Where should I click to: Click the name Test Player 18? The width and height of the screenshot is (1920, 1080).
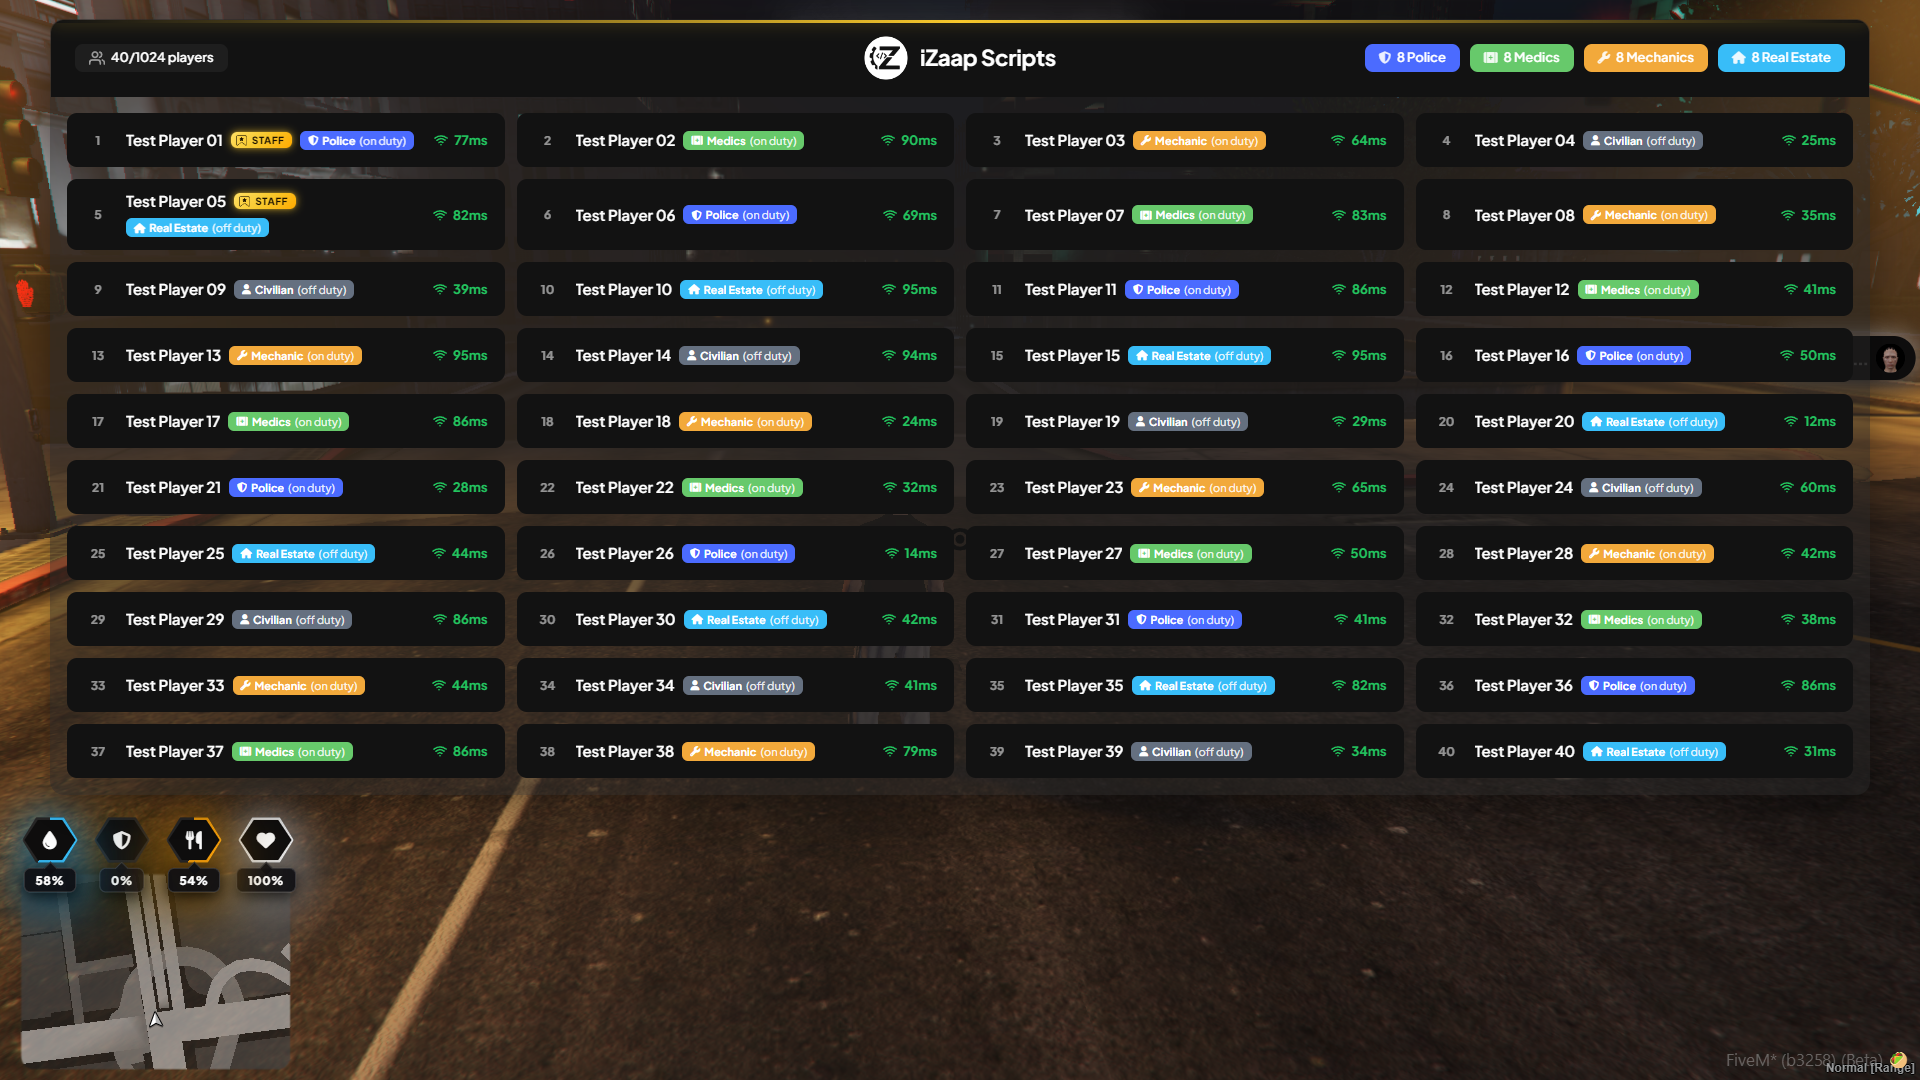pos(623,421)
